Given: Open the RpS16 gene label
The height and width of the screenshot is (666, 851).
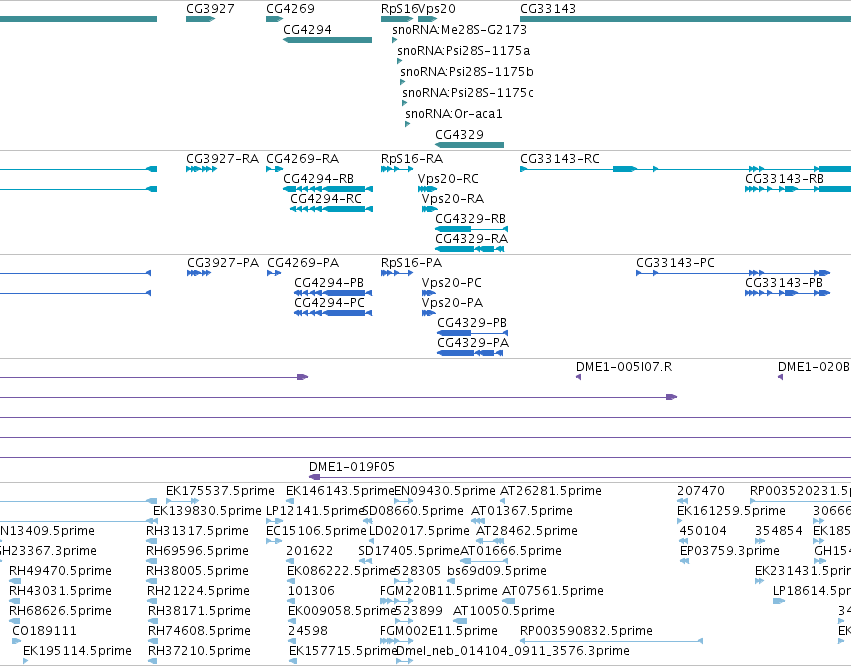Looking at the screenshot, I should tap(399, 9).
